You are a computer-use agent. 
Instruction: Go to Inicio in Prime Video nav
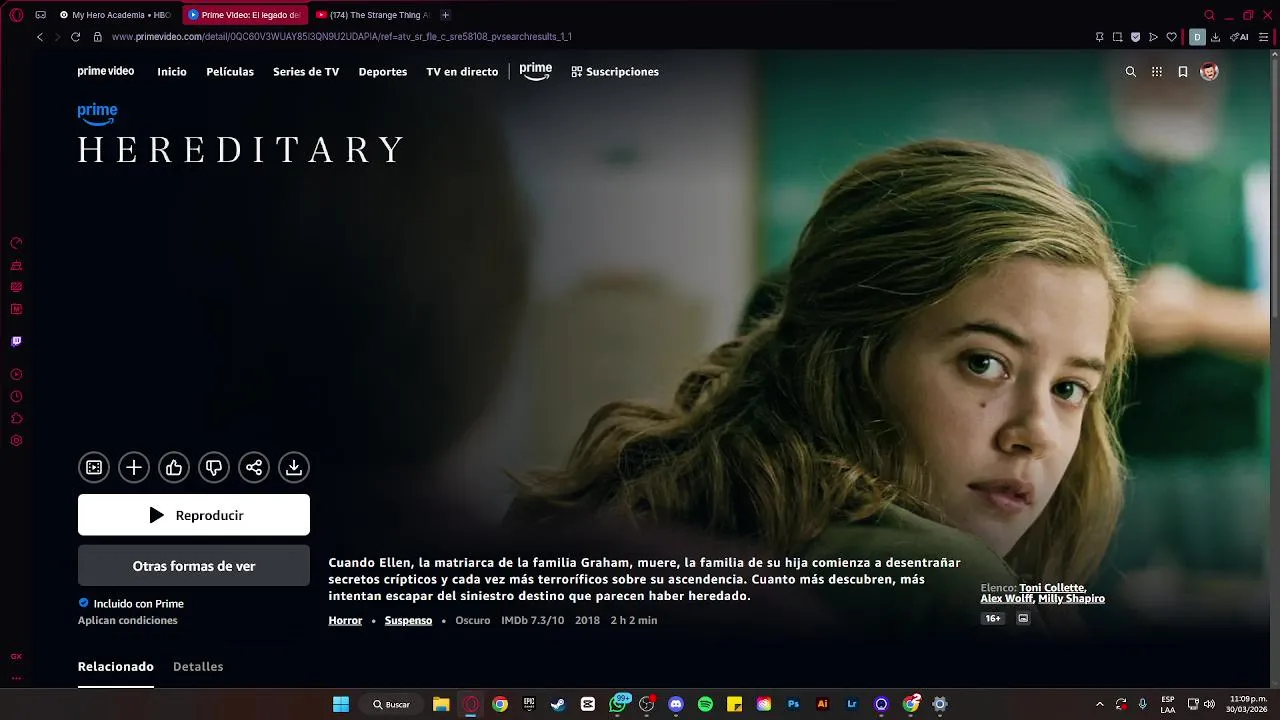pos(172,72)
